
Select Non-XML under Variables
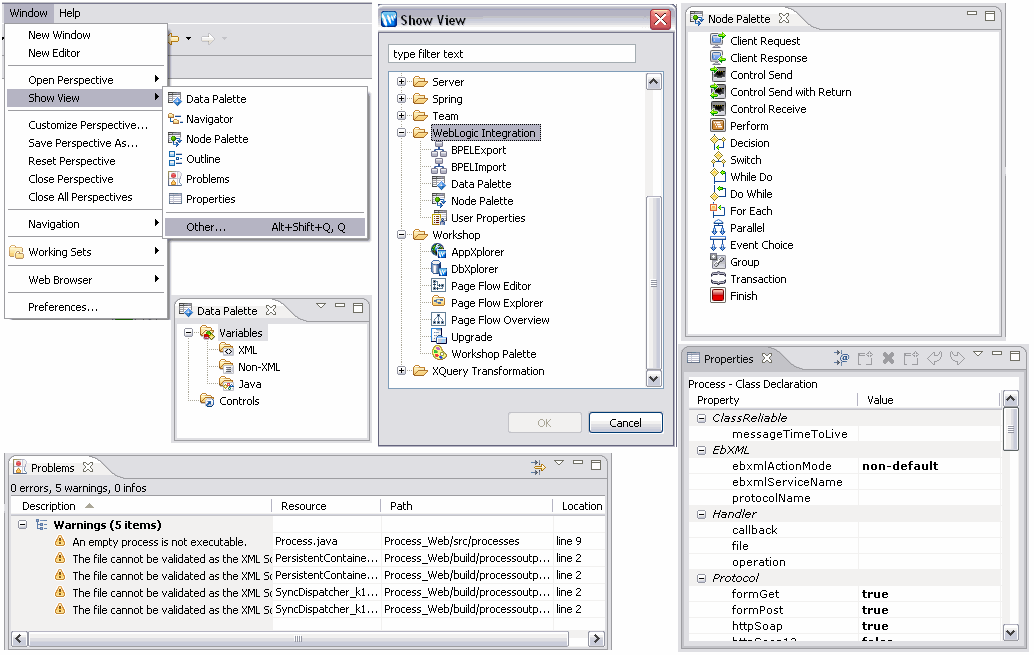pyautogui.click(x=258, y=367)
